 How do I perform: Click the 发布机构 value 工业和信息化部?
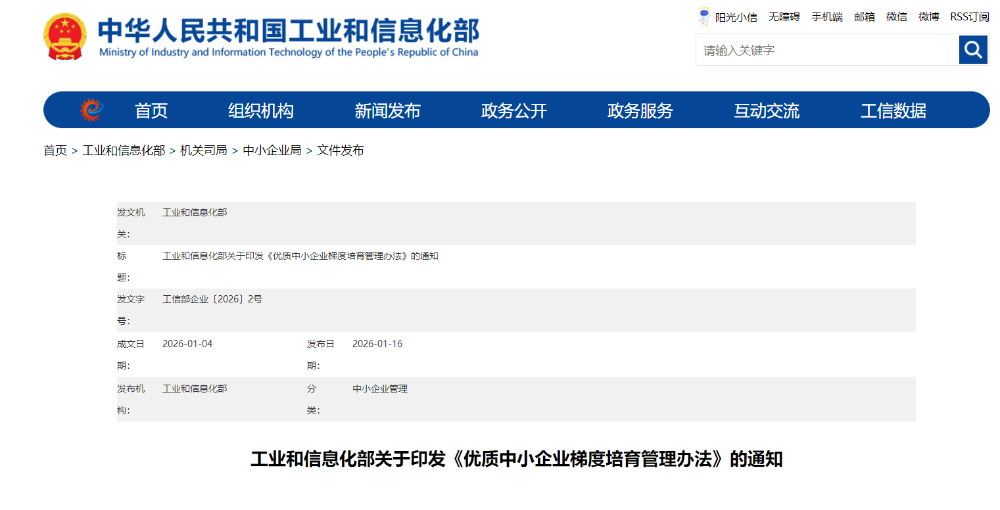195,389
